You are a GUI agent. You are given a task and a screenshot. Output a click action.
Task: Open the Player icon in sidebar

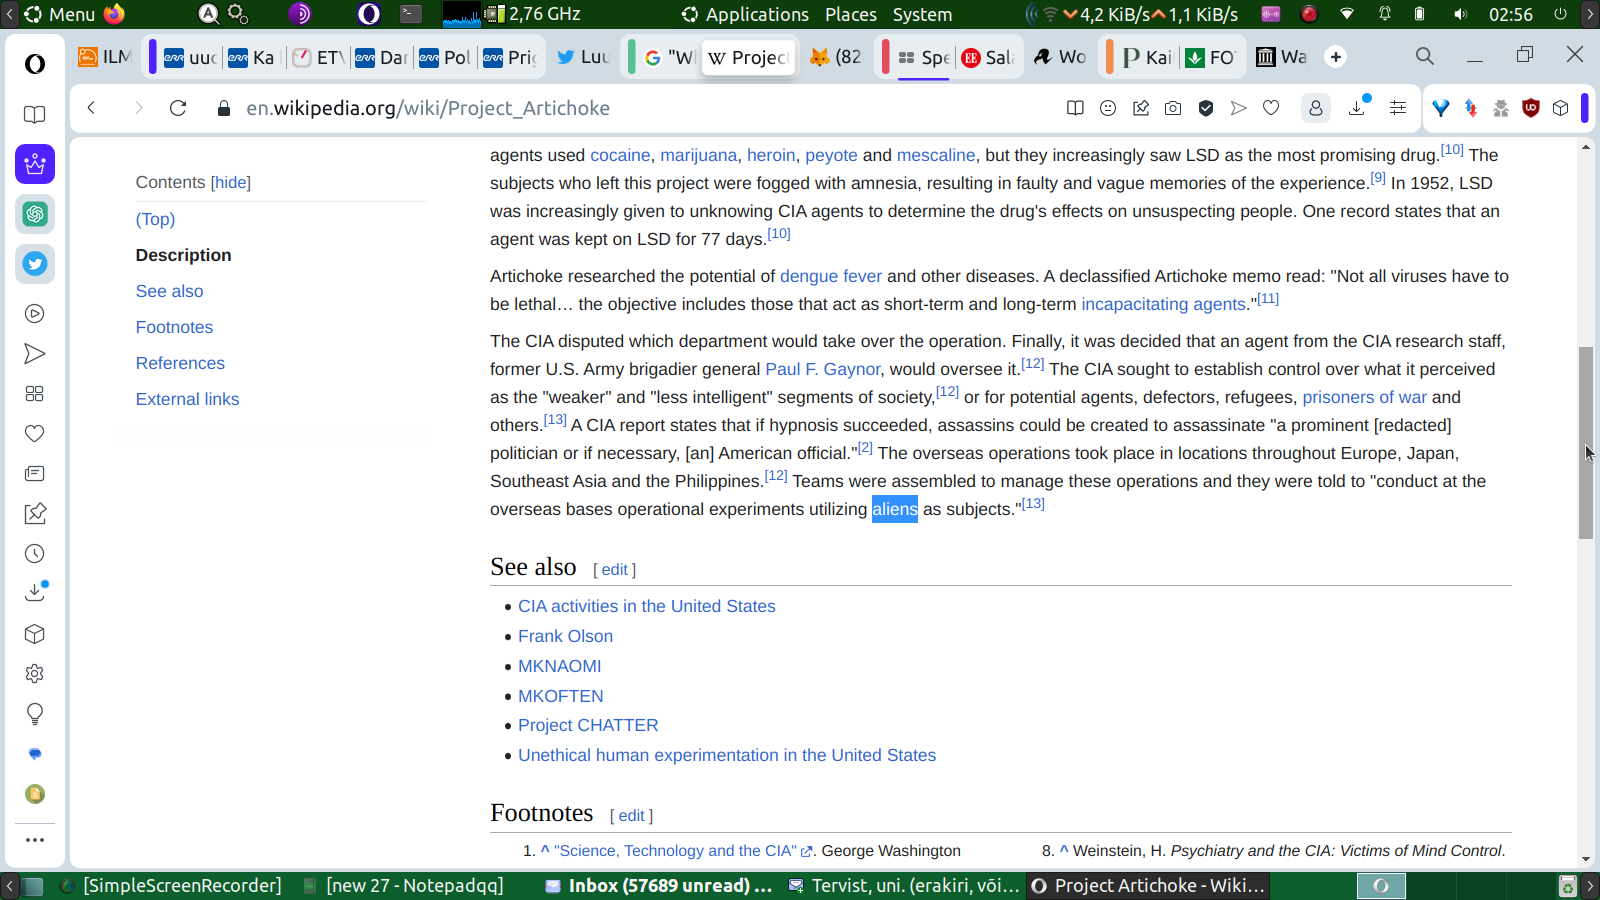tap(35, 314)
